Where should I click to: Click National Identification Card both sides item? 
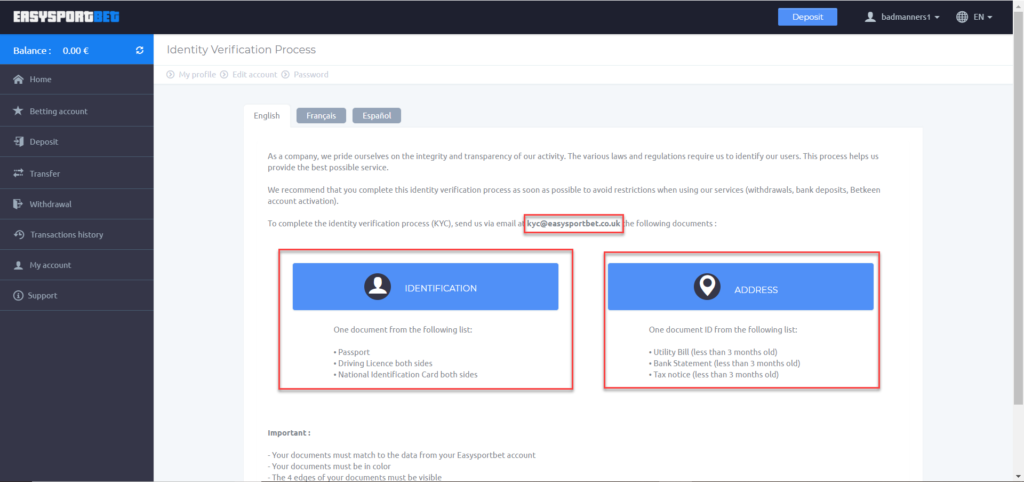click(406, 375)
